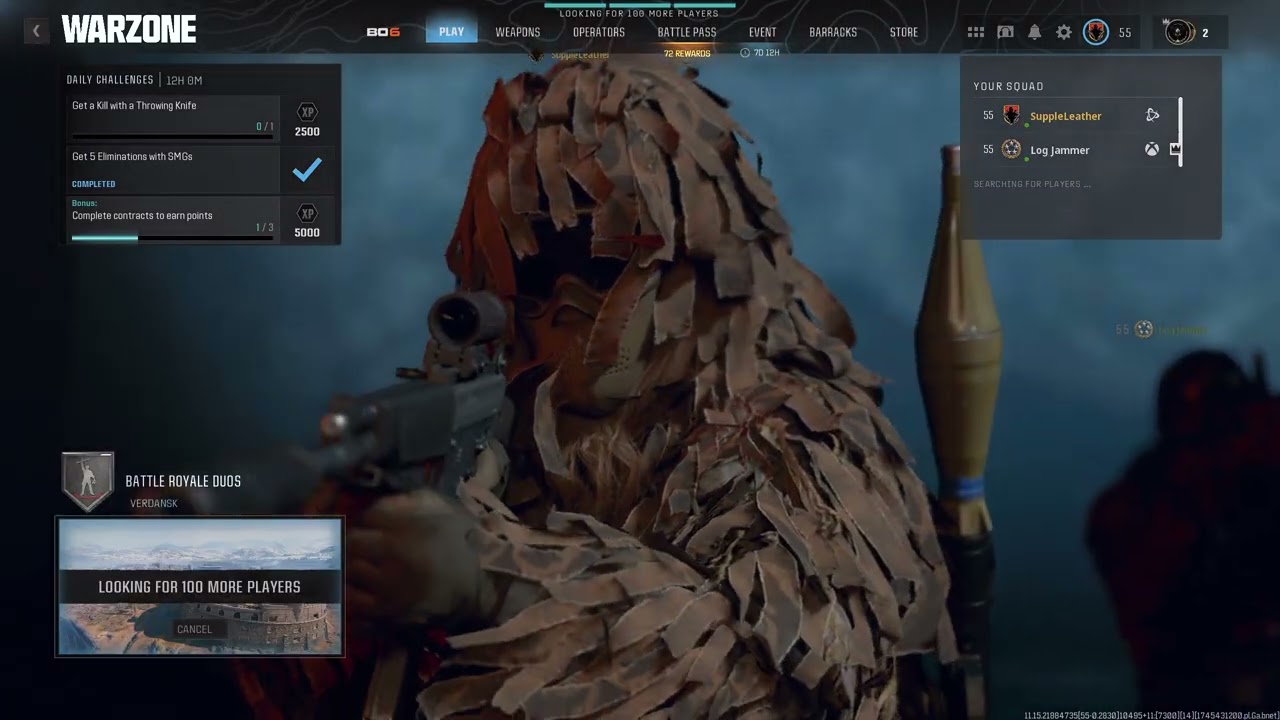Click the 'Your Squad' heading
1280x720 pixels.
point(1009,86)
